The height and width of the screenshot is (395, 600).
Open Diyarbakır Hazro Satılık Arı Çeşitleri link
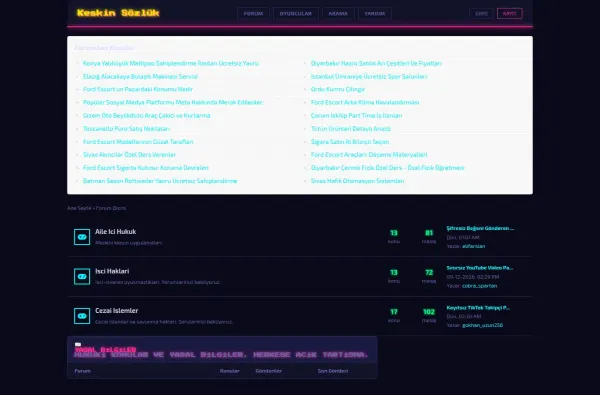376,63
